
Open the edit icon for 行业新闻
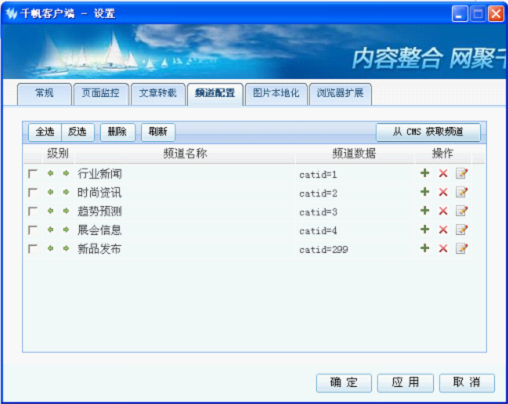462,173
